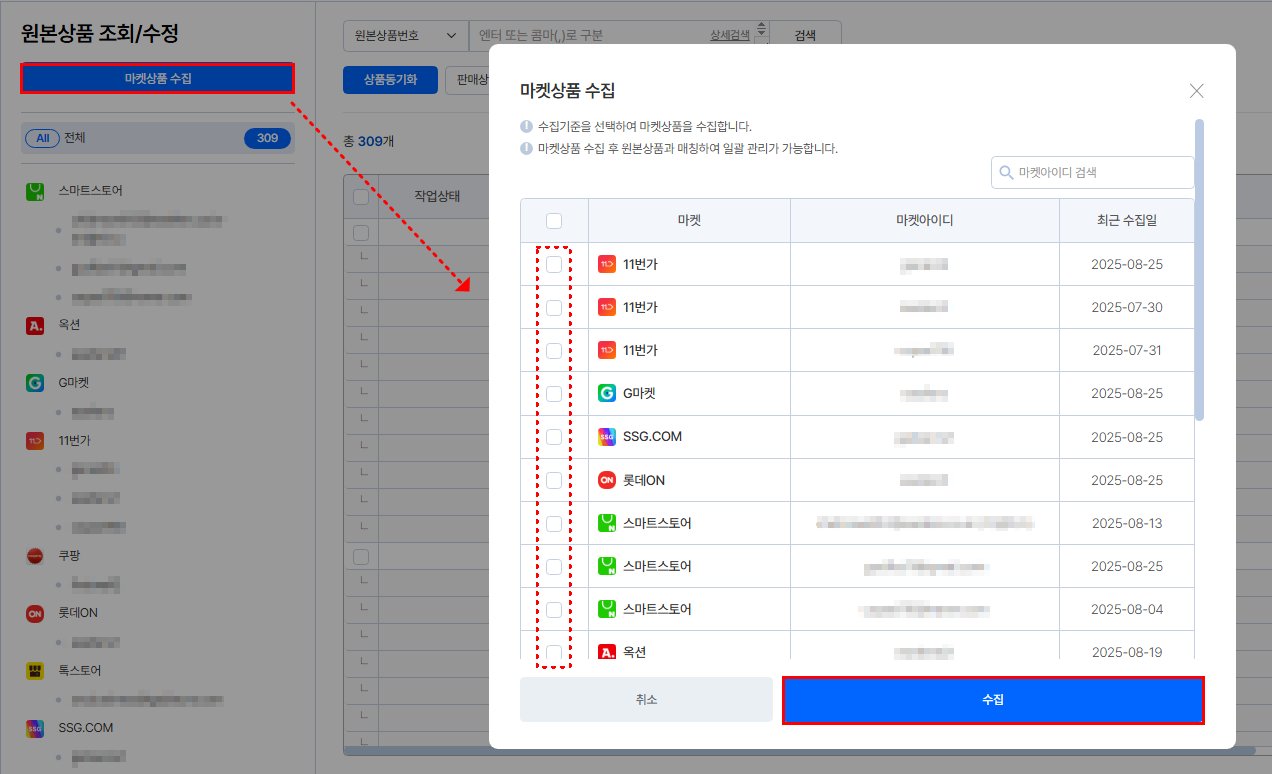The image size is (1272, 774).
Task: Click the All badge icon next to 전체
Action: click(x=43, y=138)
